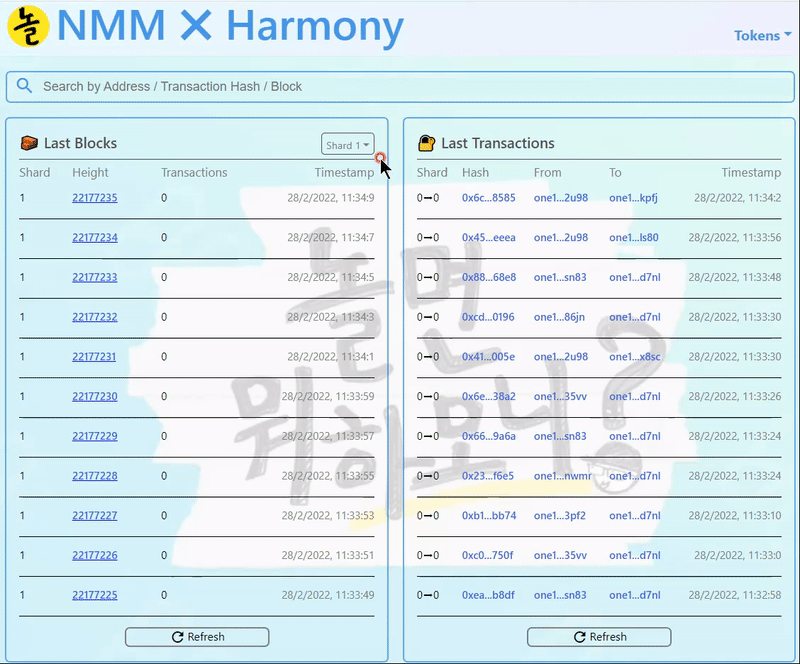Open transaction hash 0xc0...750f

coord(487,555)
